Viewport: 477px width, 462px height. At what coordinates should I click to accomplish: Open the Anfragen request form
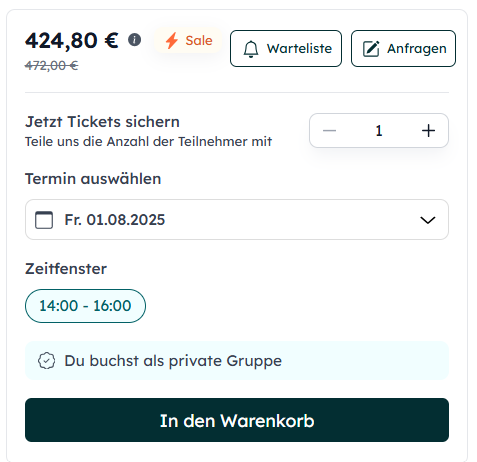[x=403, y=49]
